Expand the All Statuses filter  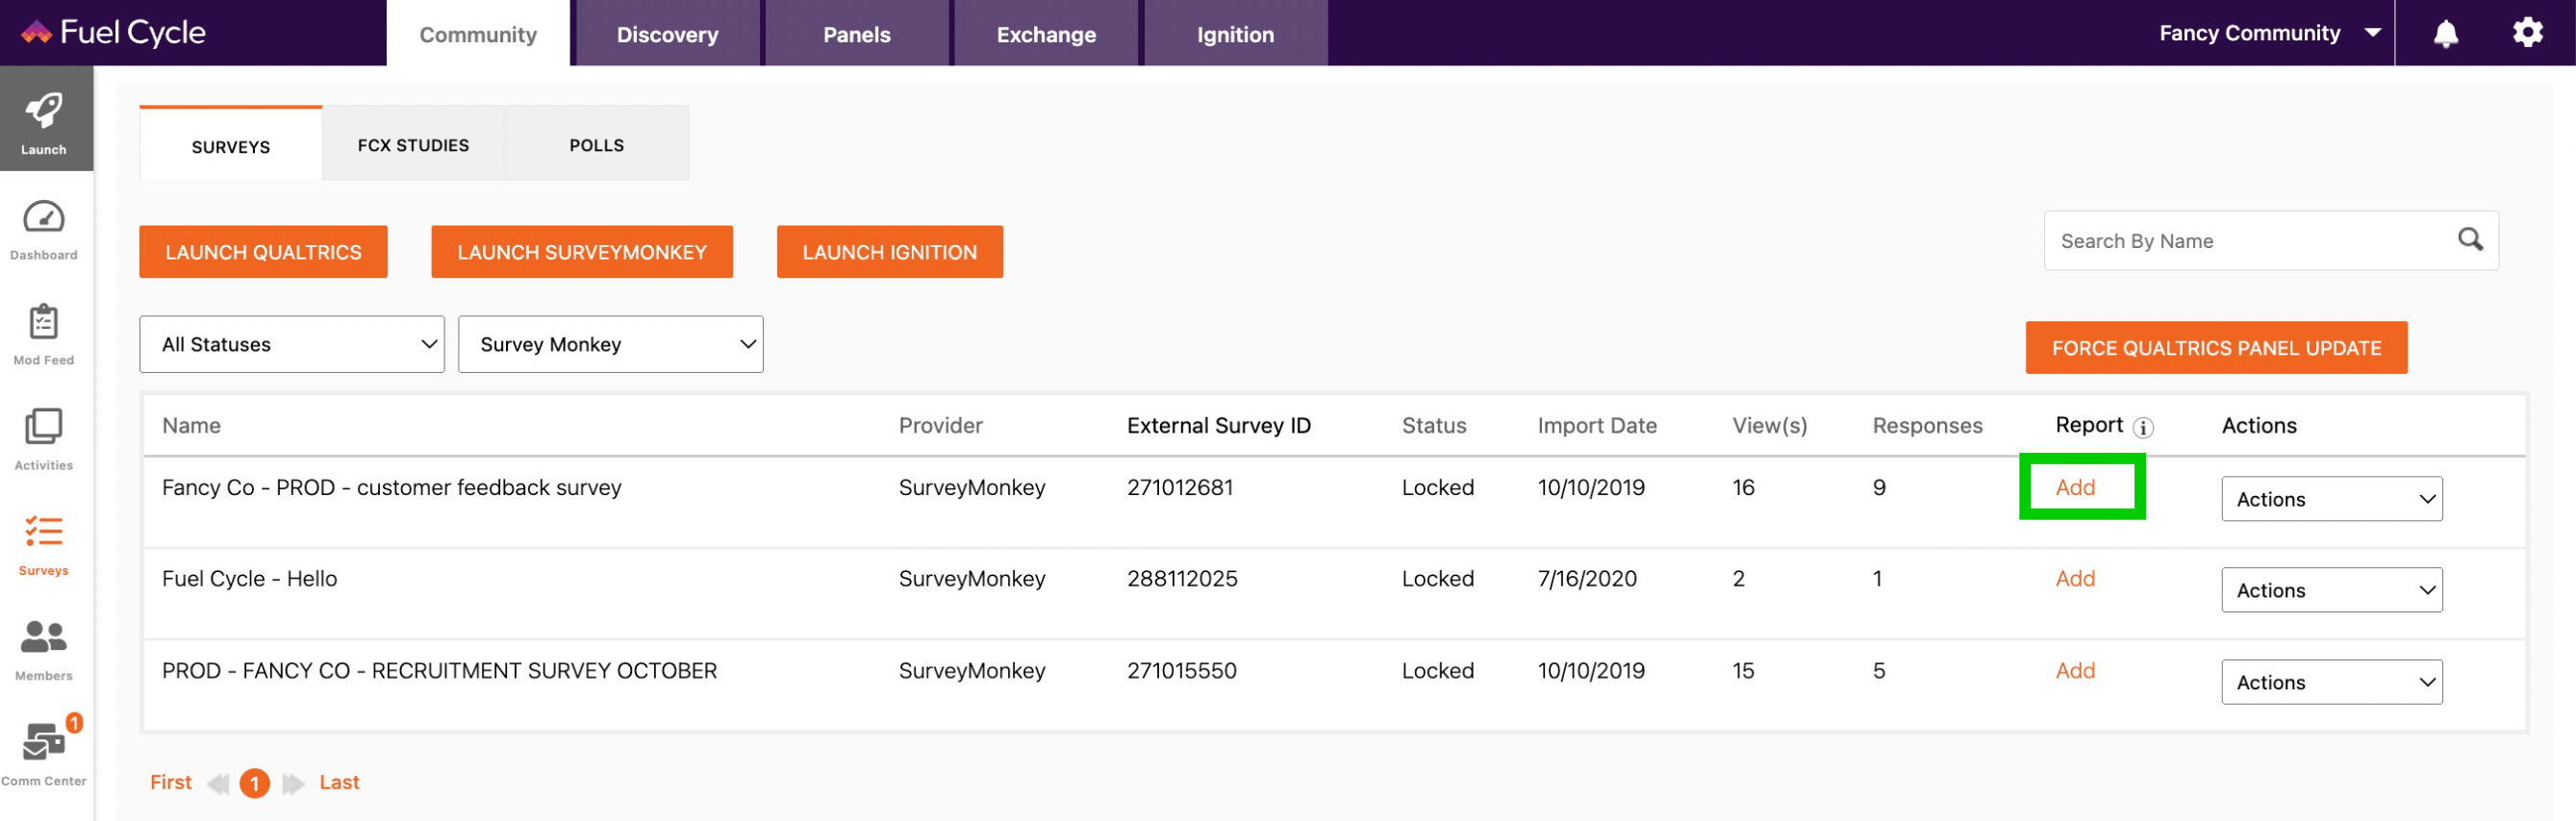tap(292, 344)
